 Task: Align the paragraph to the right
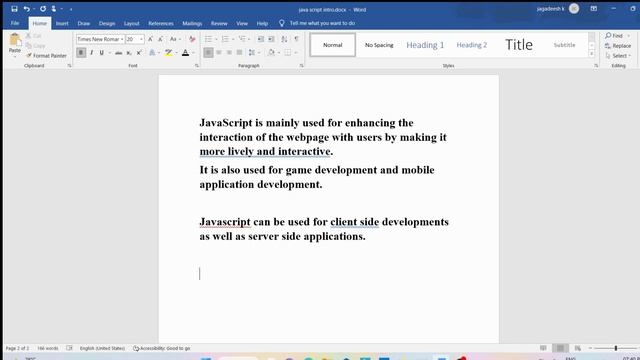point(229,53)
